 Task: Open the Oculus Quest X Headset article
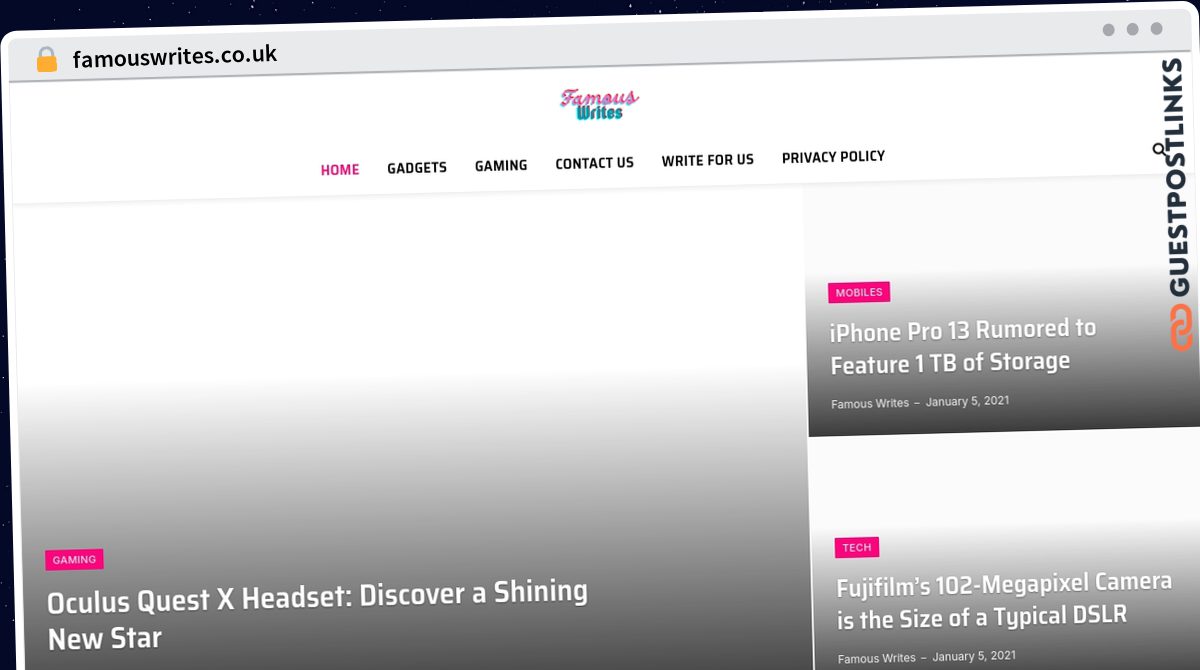coord(317,614)
